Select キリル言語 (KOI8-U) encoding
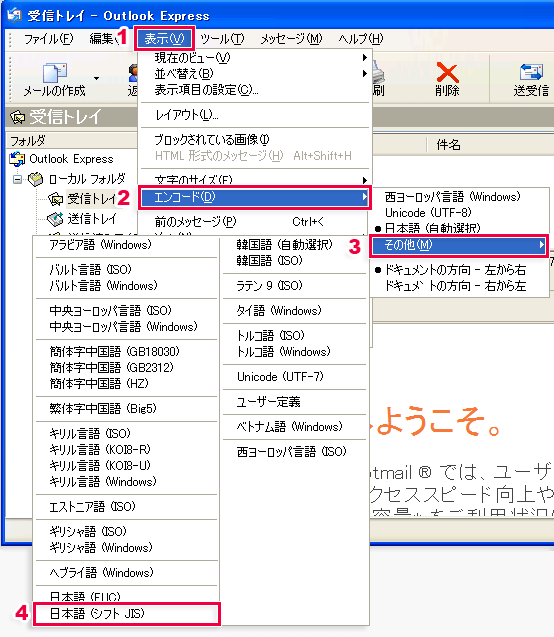The width and height of the screenshot is (554, 637). [x=127, y=465]
